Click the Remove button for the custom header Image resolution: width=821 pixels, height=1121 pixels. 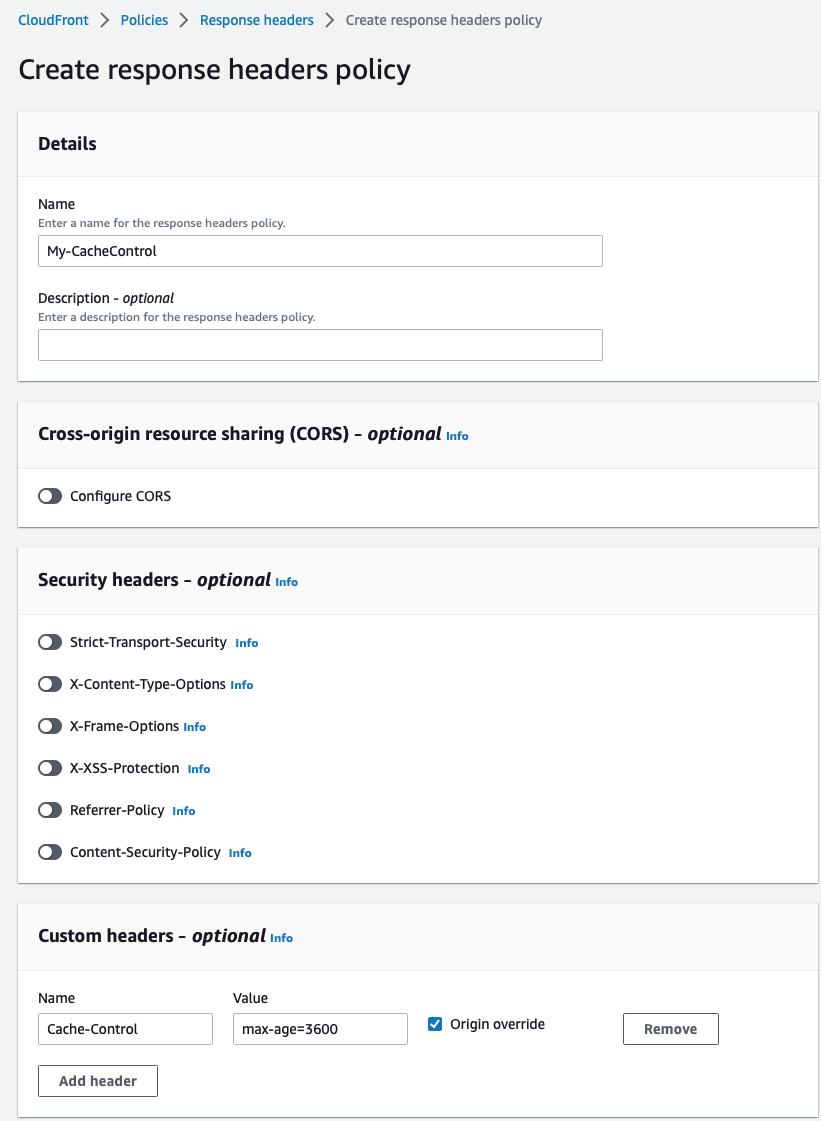point(671,1029)
